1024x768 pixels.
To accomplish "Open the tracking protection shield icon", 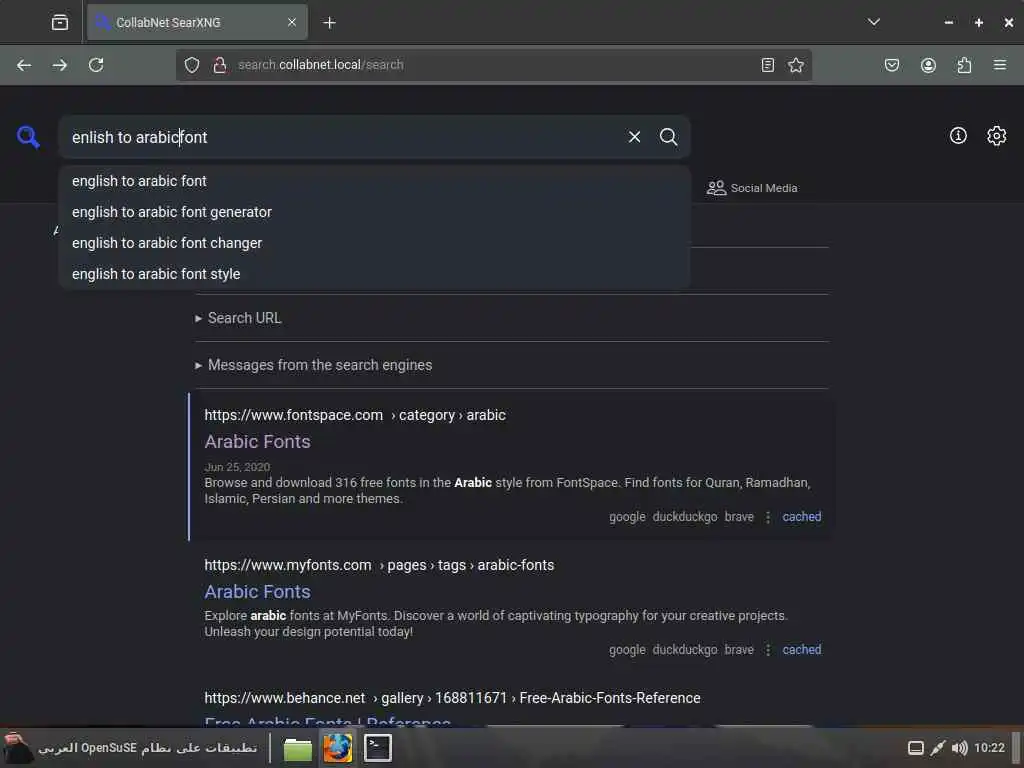I will 191,65.
